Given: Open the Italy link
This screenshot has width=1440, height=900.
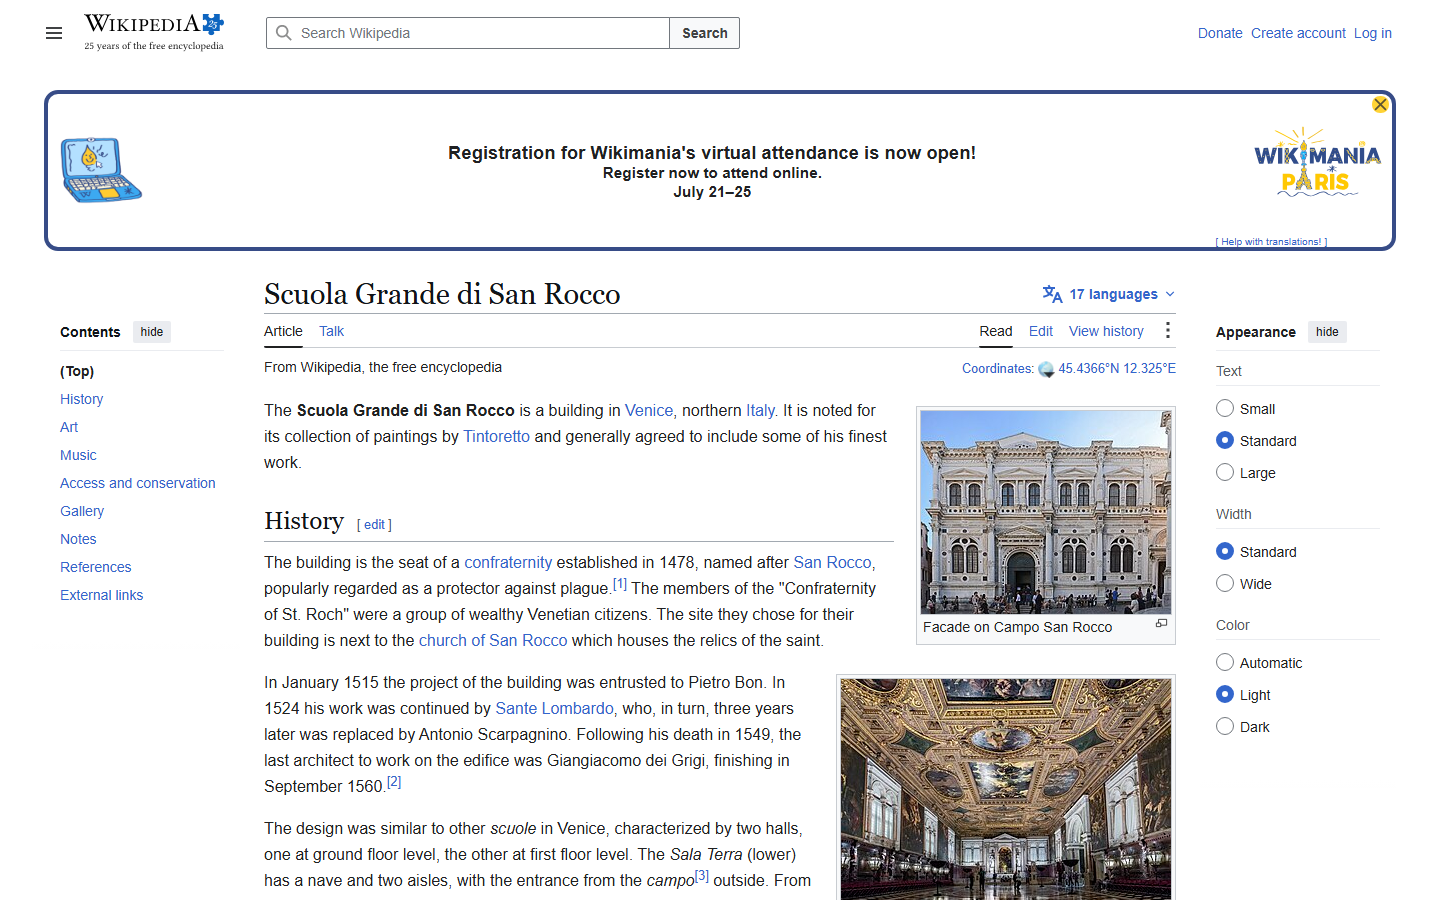Looking at the screenshot, I should [x=760, y=410].
